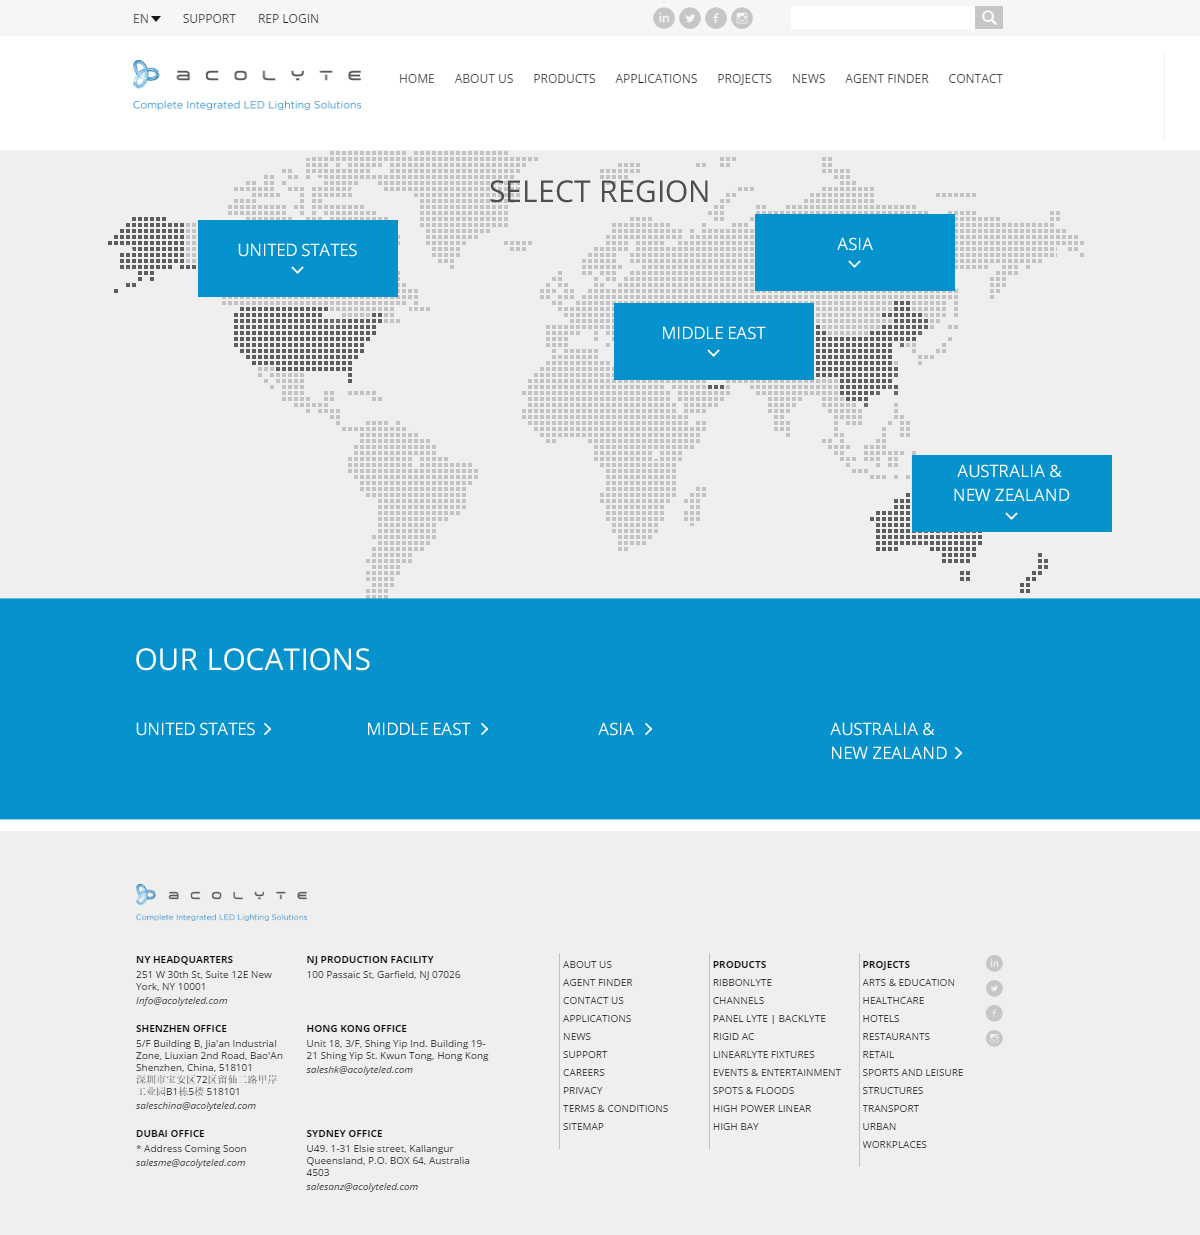The image size is (1200, 1235).
Task: Open Twitter icon in top bar
Action: tap(690, 18)
